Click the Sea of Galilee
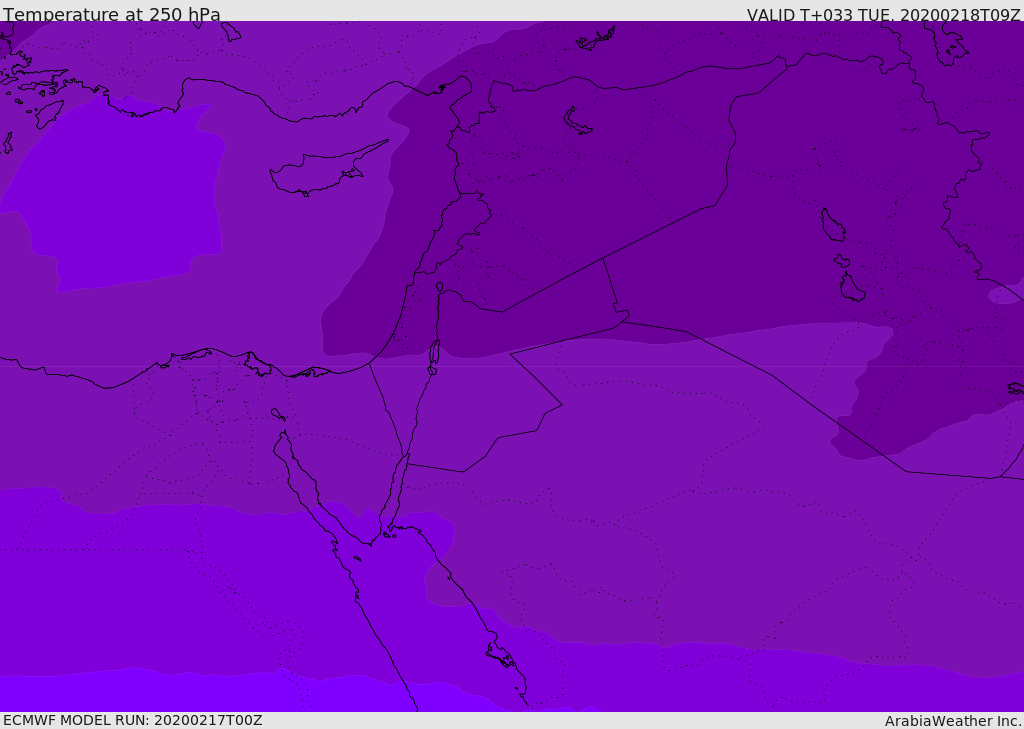This screenshot has height=729, width=1024. click(439, 288)
